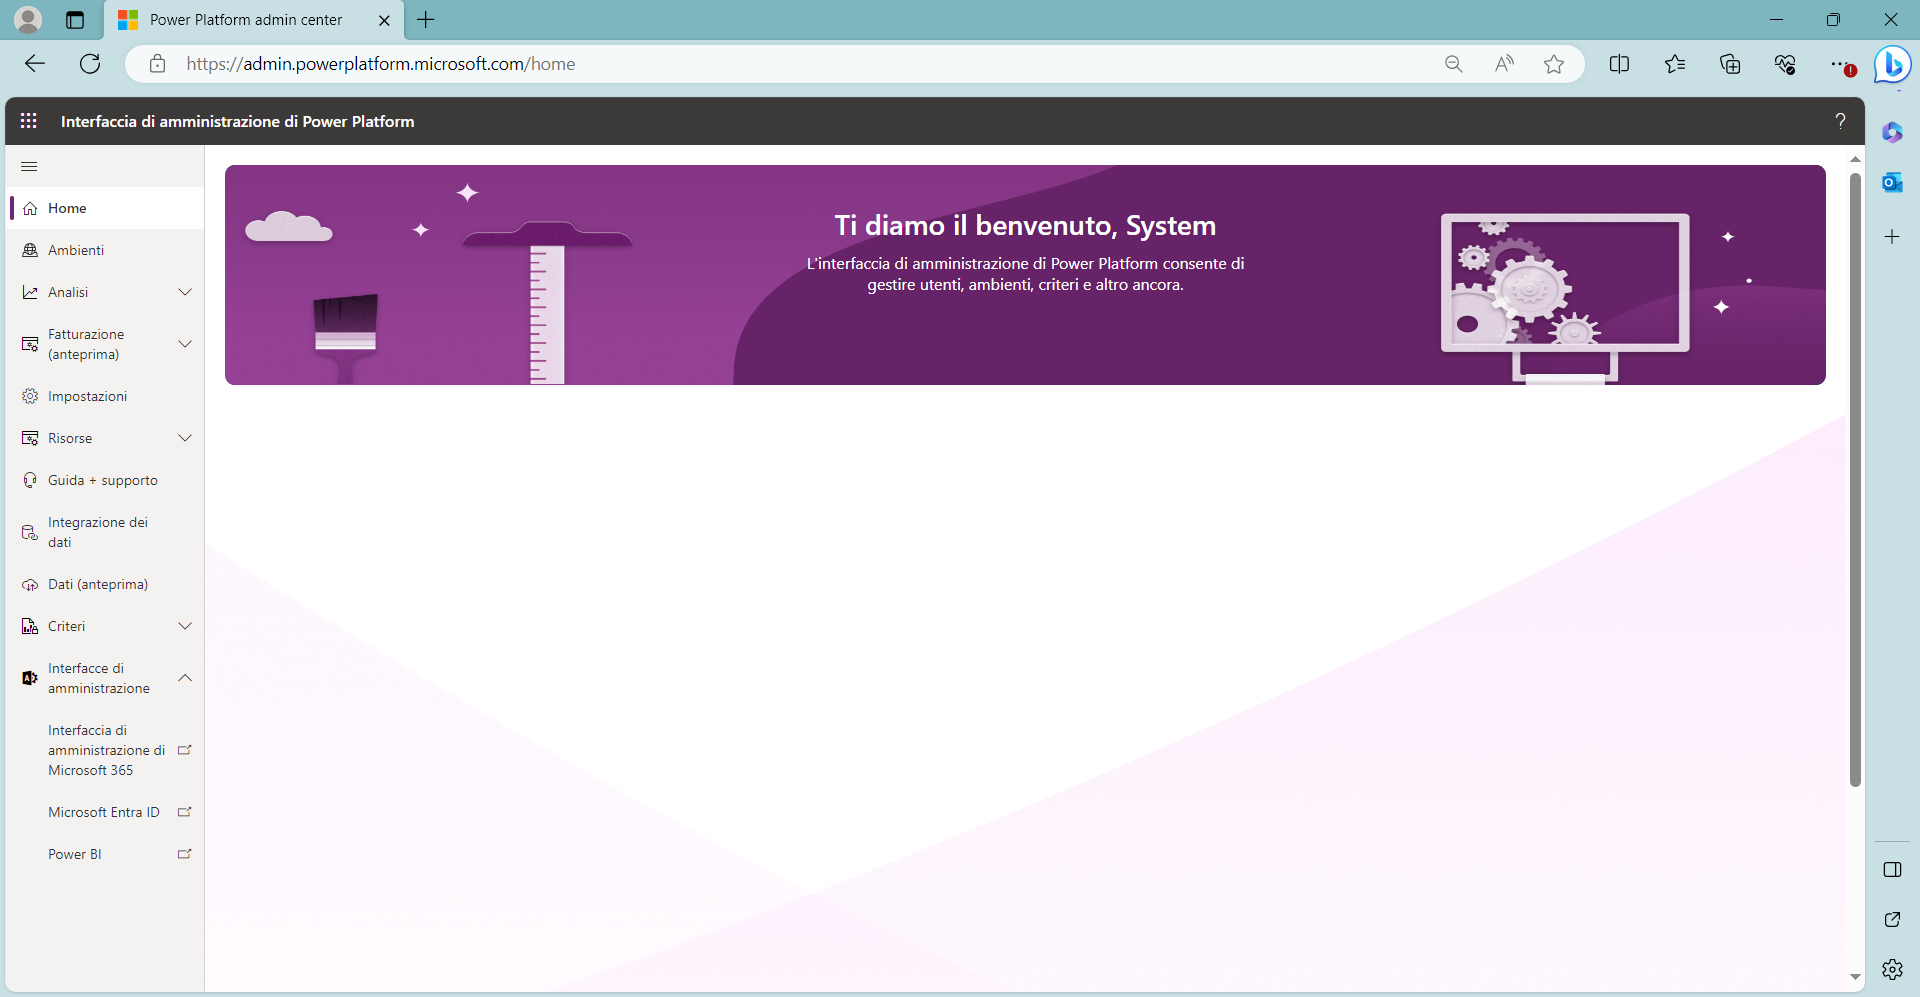Image resolution: width=1920 pixels, height=997 pixels.
Task: Hide the Edge sidebar panel icon
Action: pyautogui.click(x=1892, y=870)
